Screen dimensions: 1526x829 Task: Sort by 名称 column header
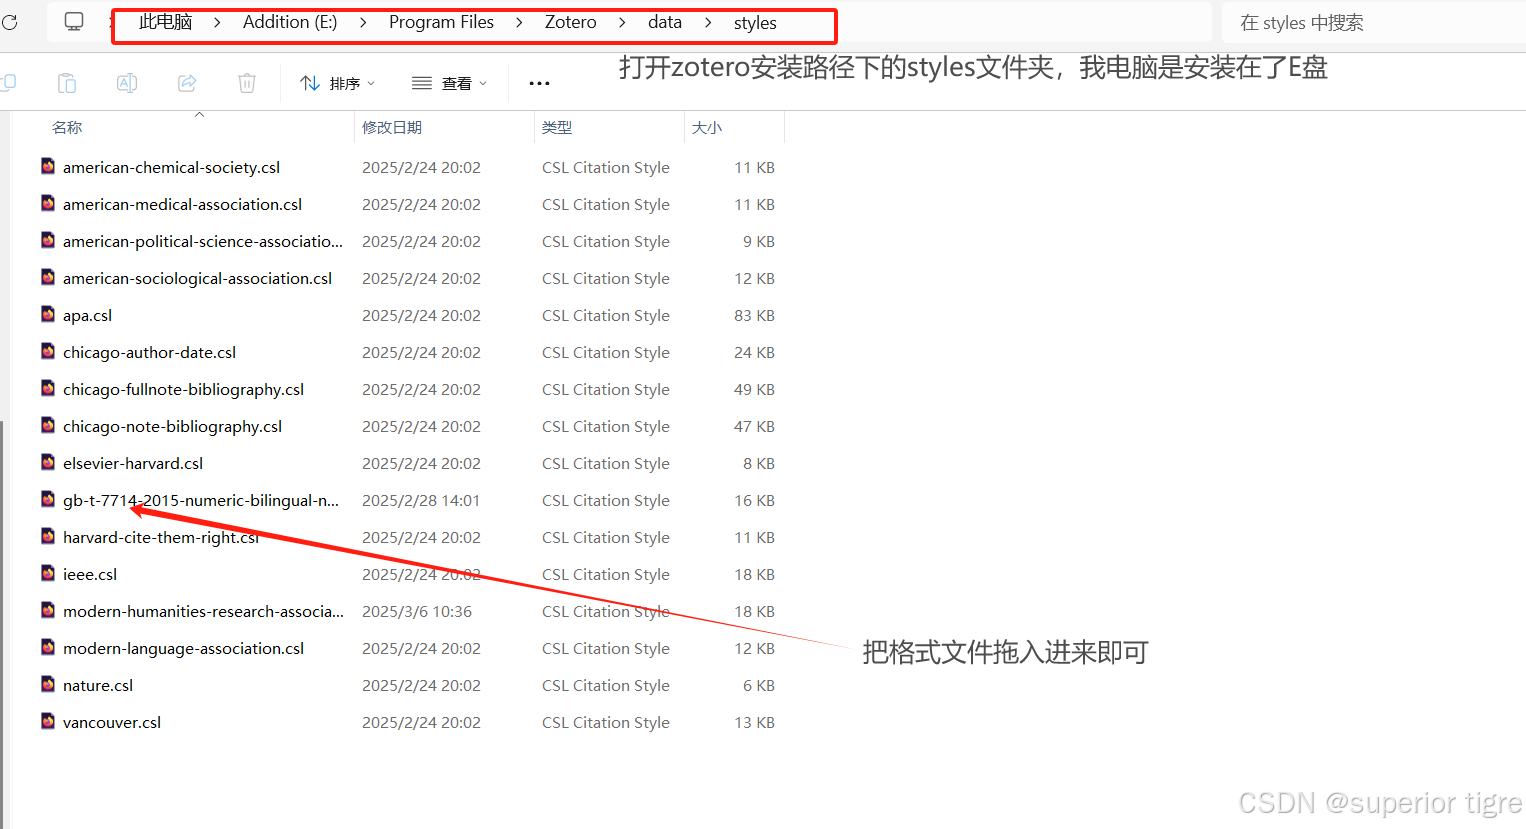67,128
